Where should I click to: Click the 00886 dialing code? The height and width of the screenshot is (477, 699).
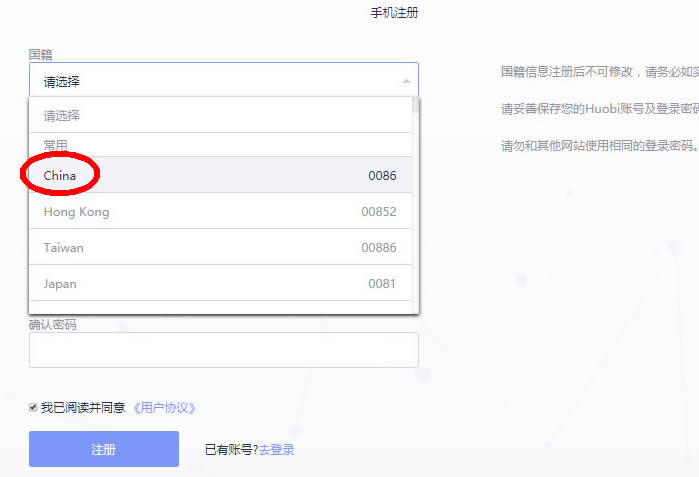point(379,247)
